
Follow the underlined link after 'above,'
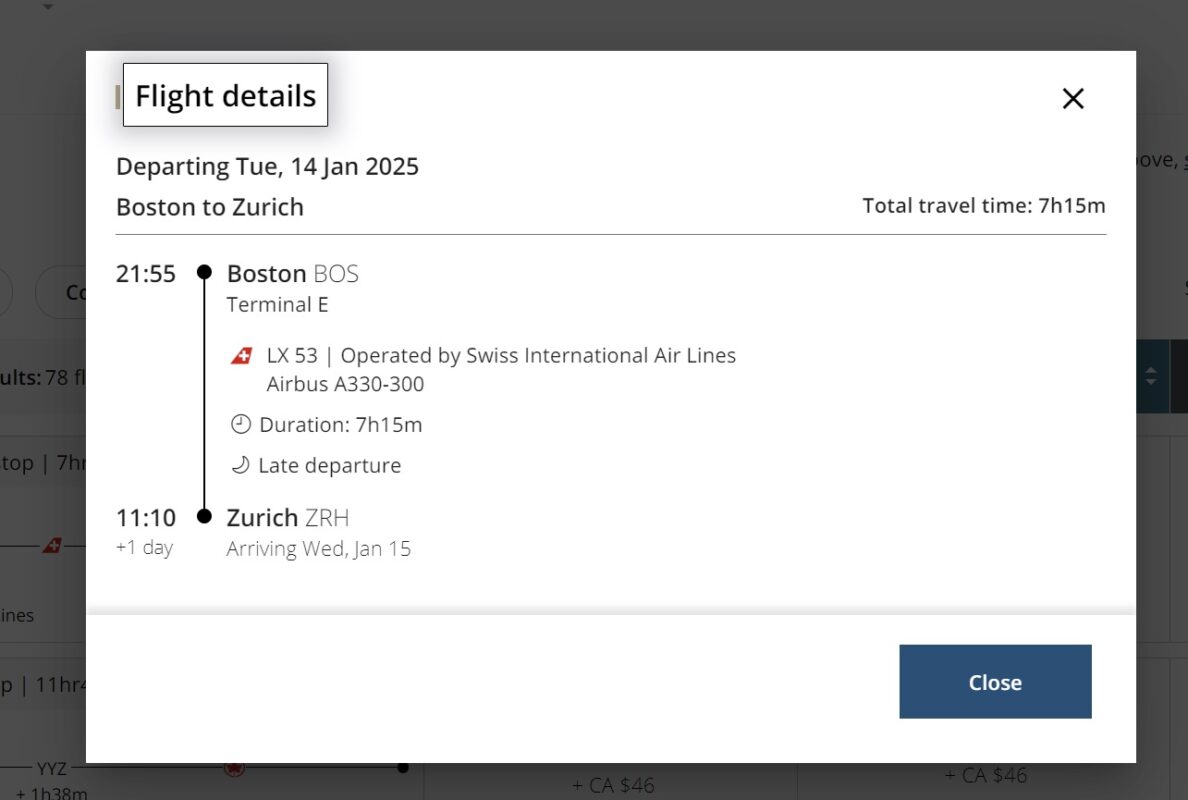click(1185, 159)
